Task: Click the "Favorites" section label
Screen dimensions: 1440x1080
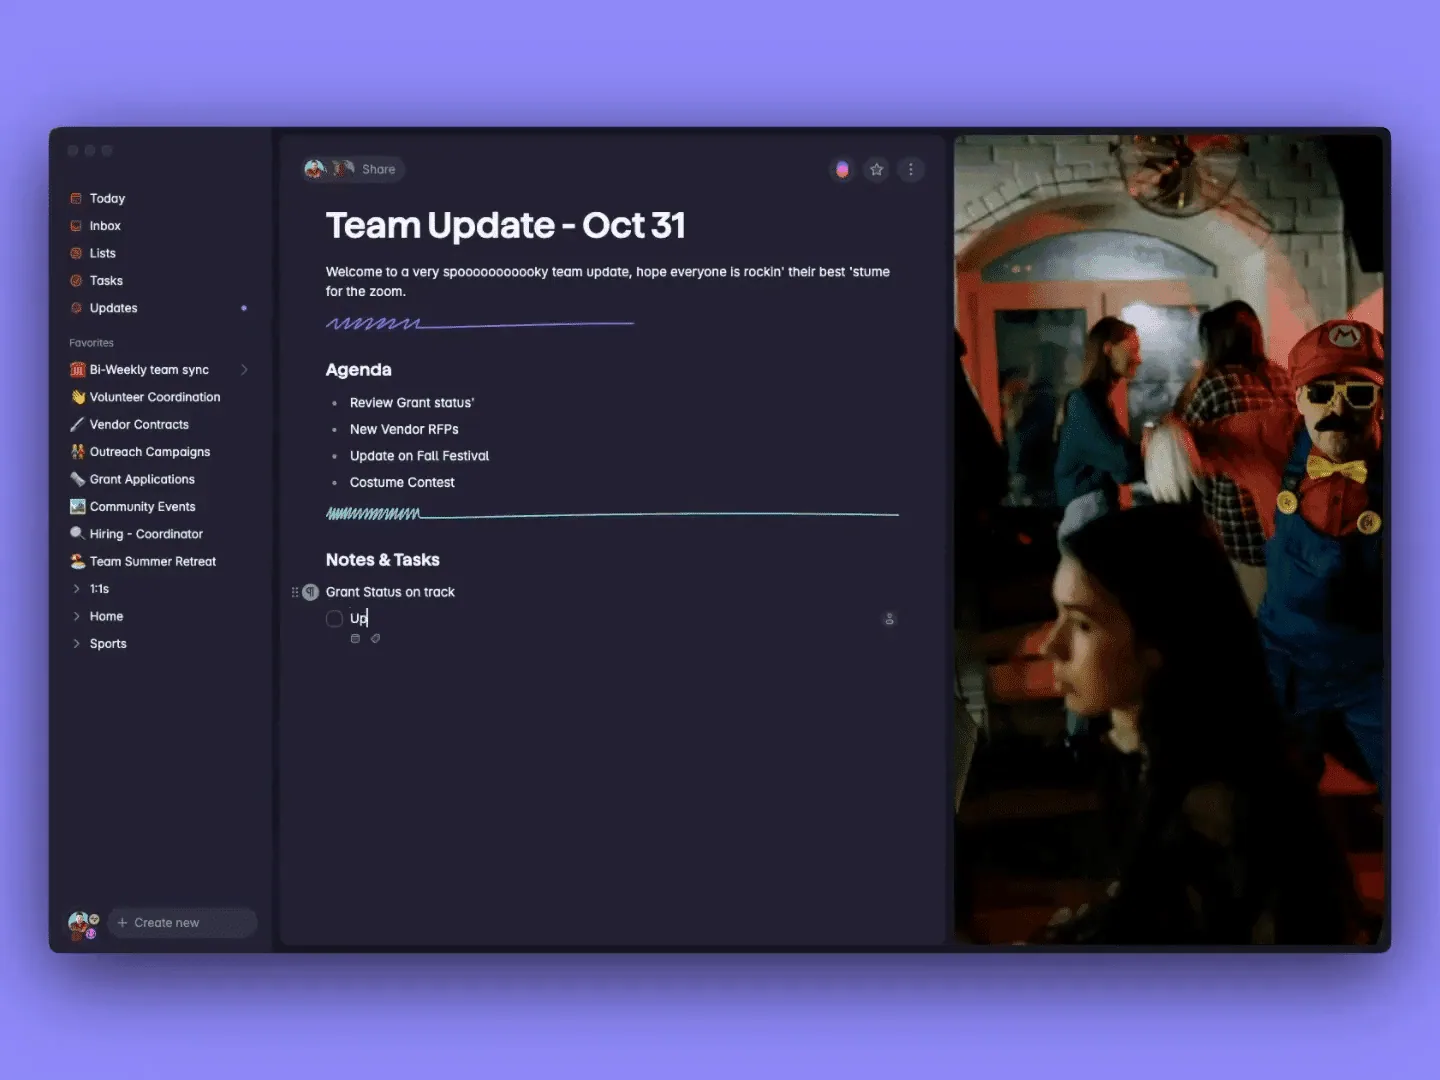Action: (x=91, y=343)
